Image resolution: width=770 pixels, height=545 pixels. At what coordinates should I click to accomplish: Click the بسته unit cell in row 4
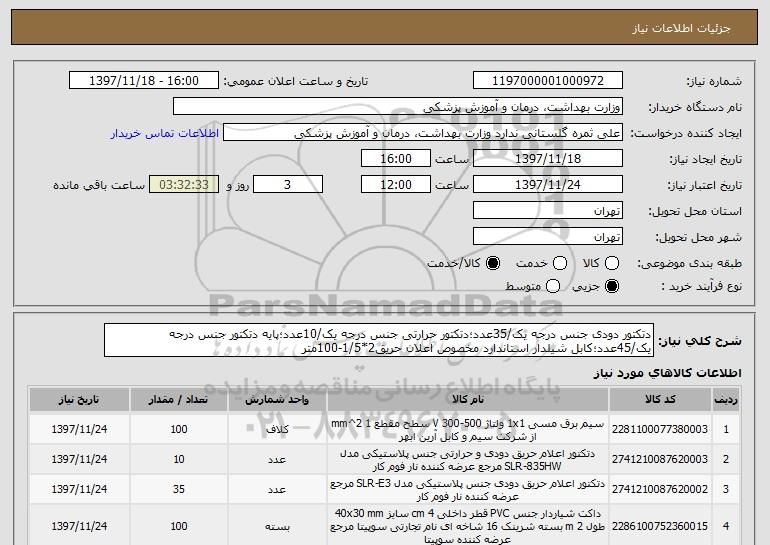click(x=277, y=526)
